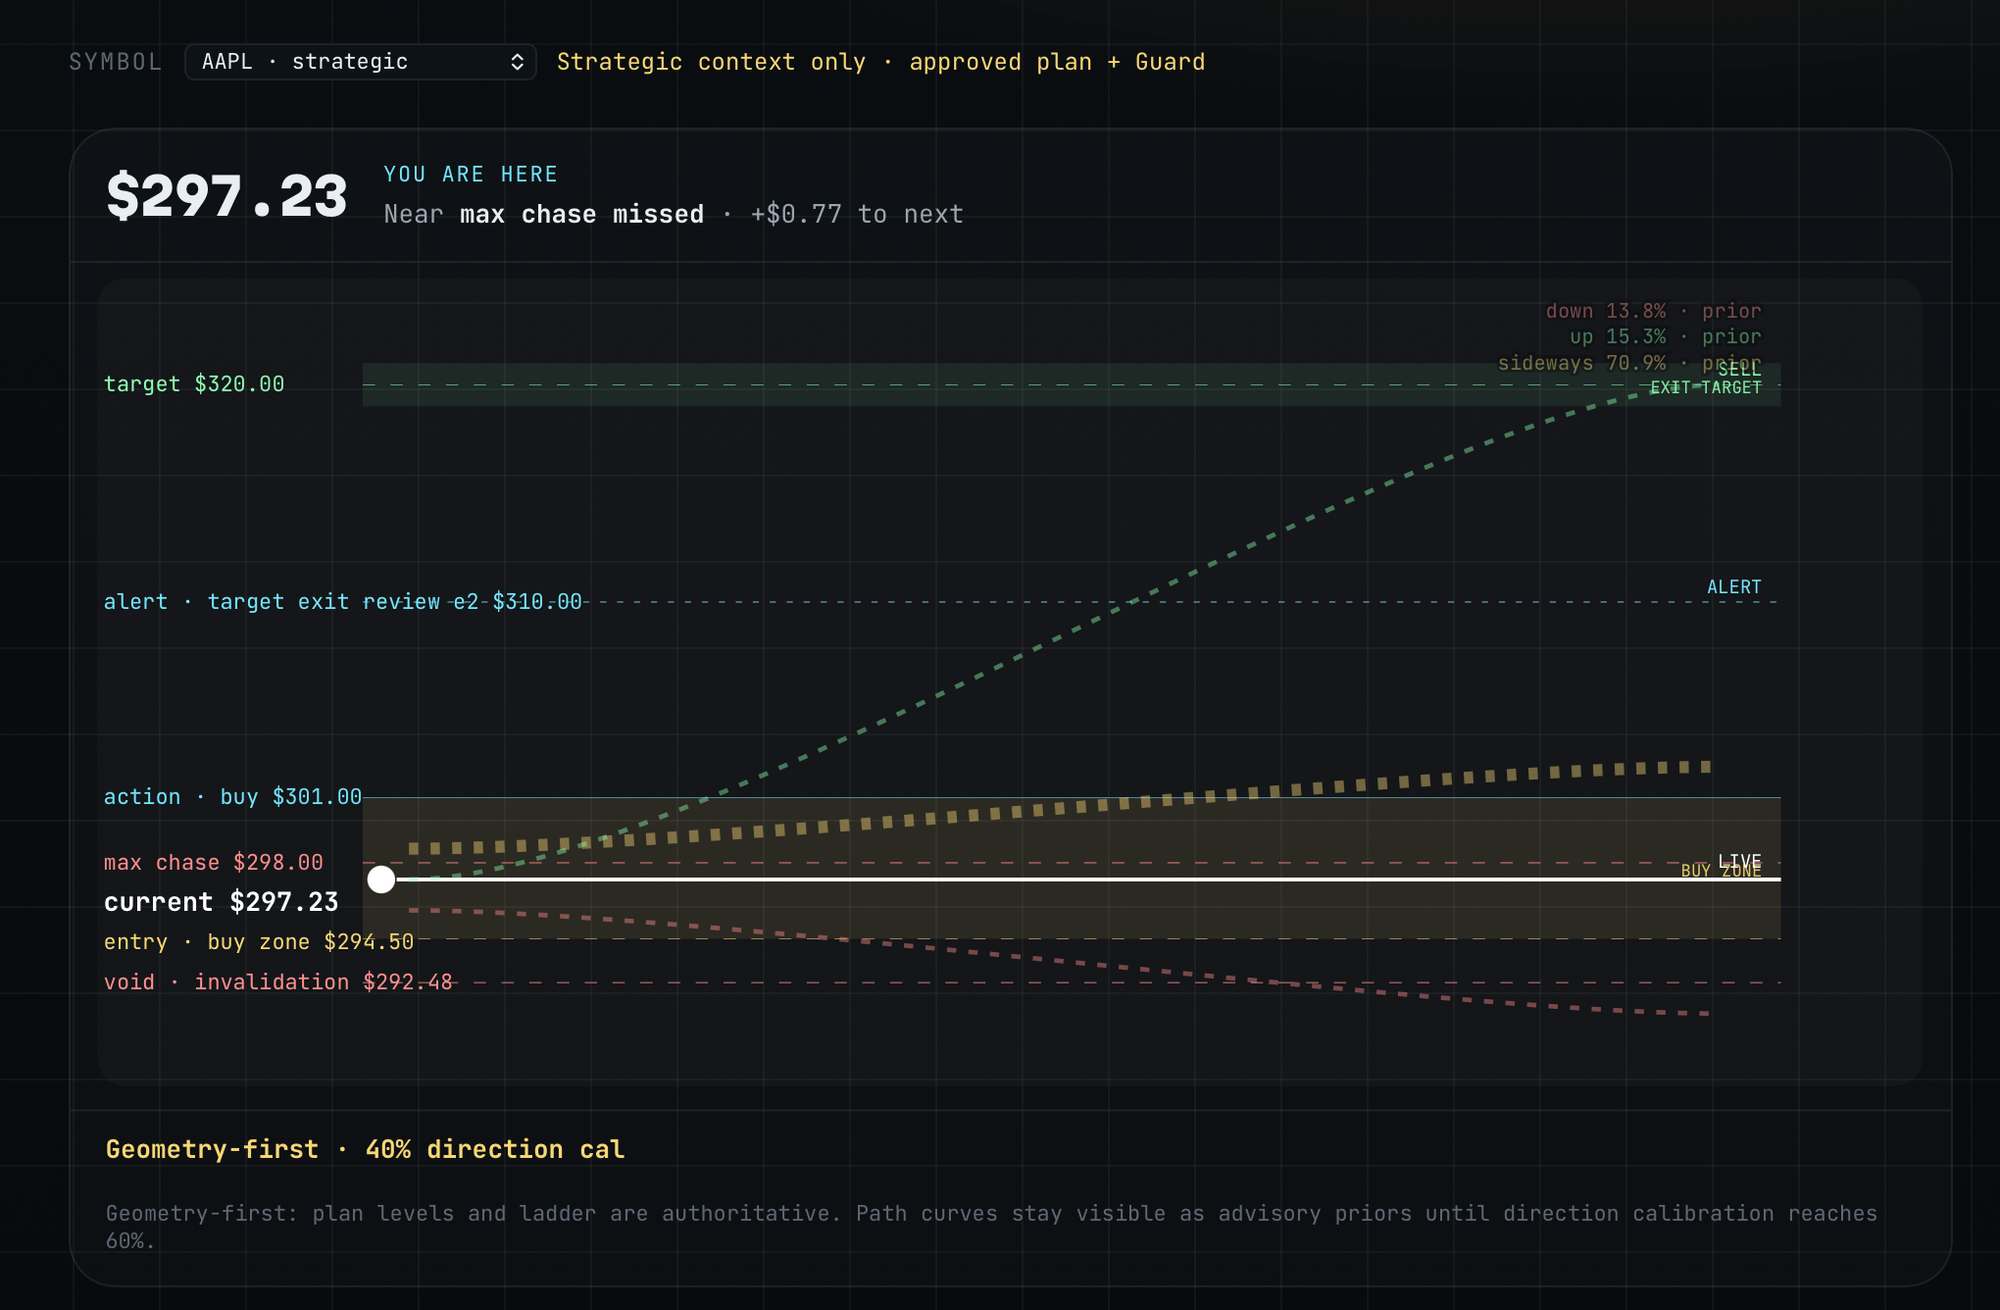Open the AAPL · strategic symbol dropdown

point(360,62)
